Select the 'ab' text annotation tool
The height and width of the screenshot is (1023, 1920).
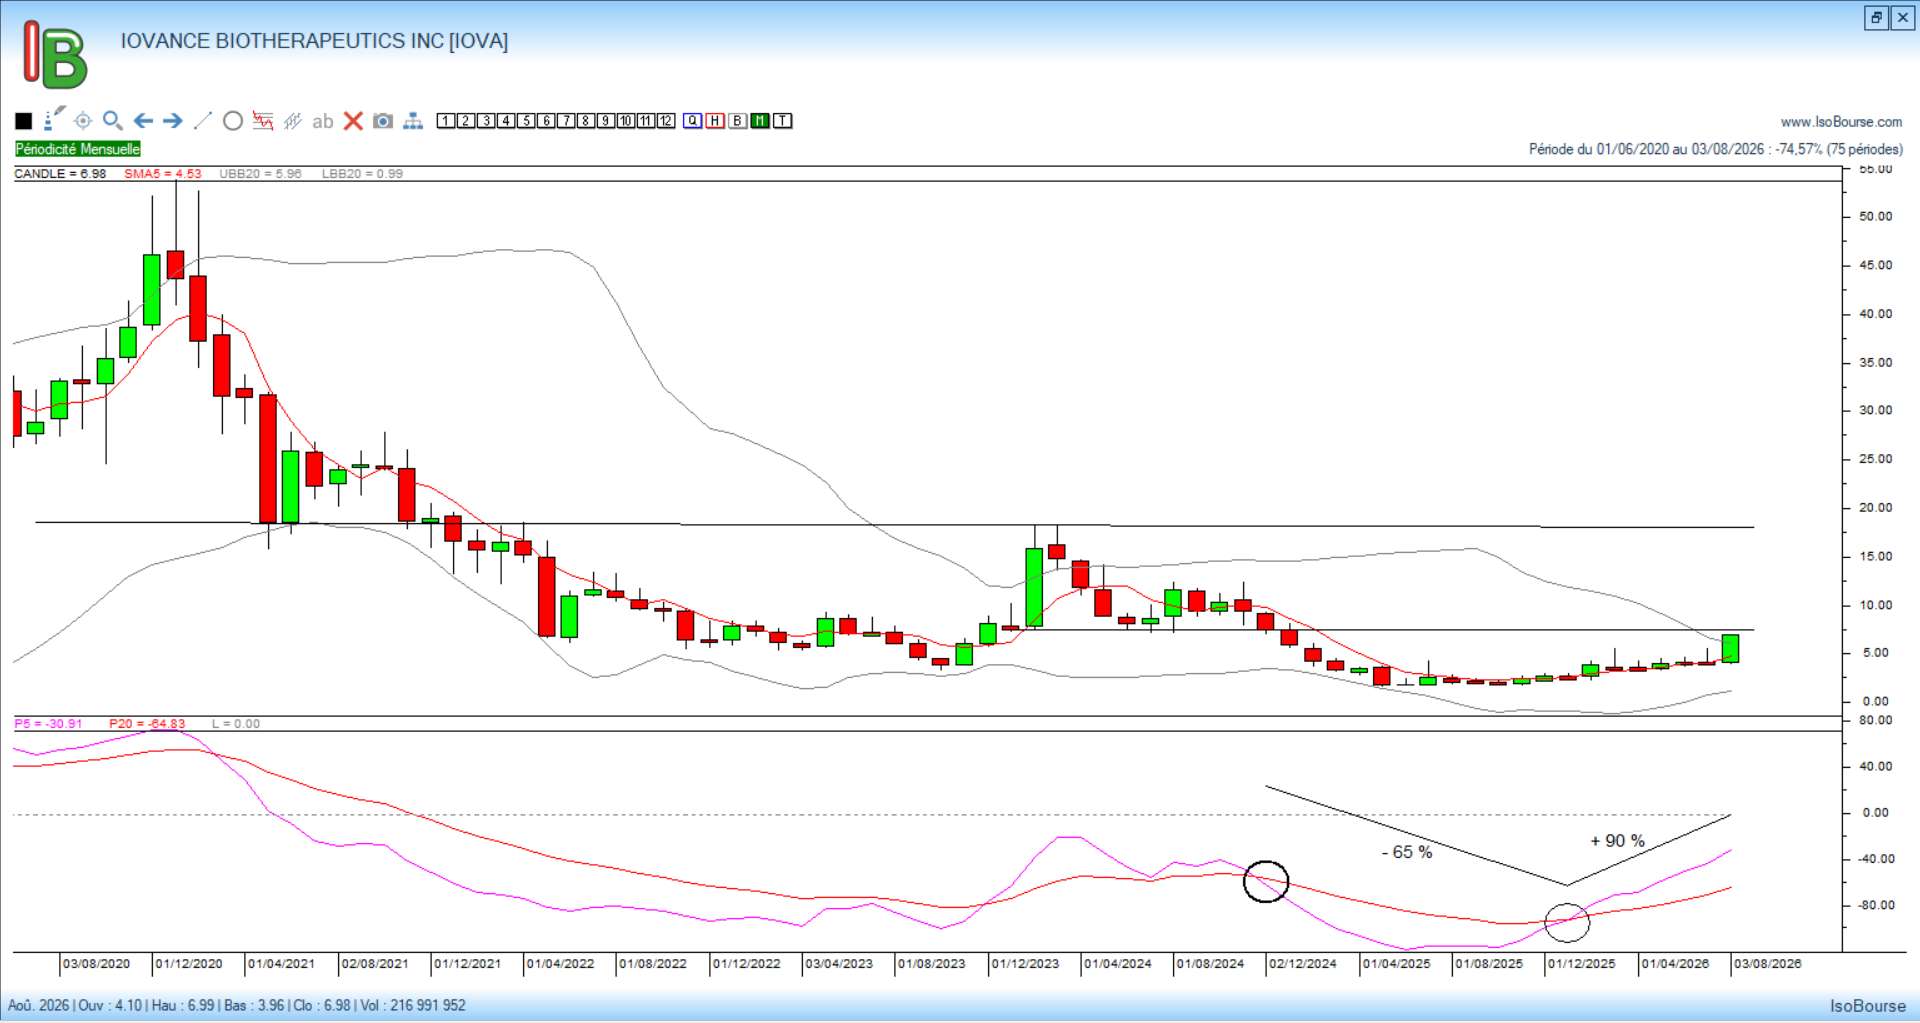point(322,121)
